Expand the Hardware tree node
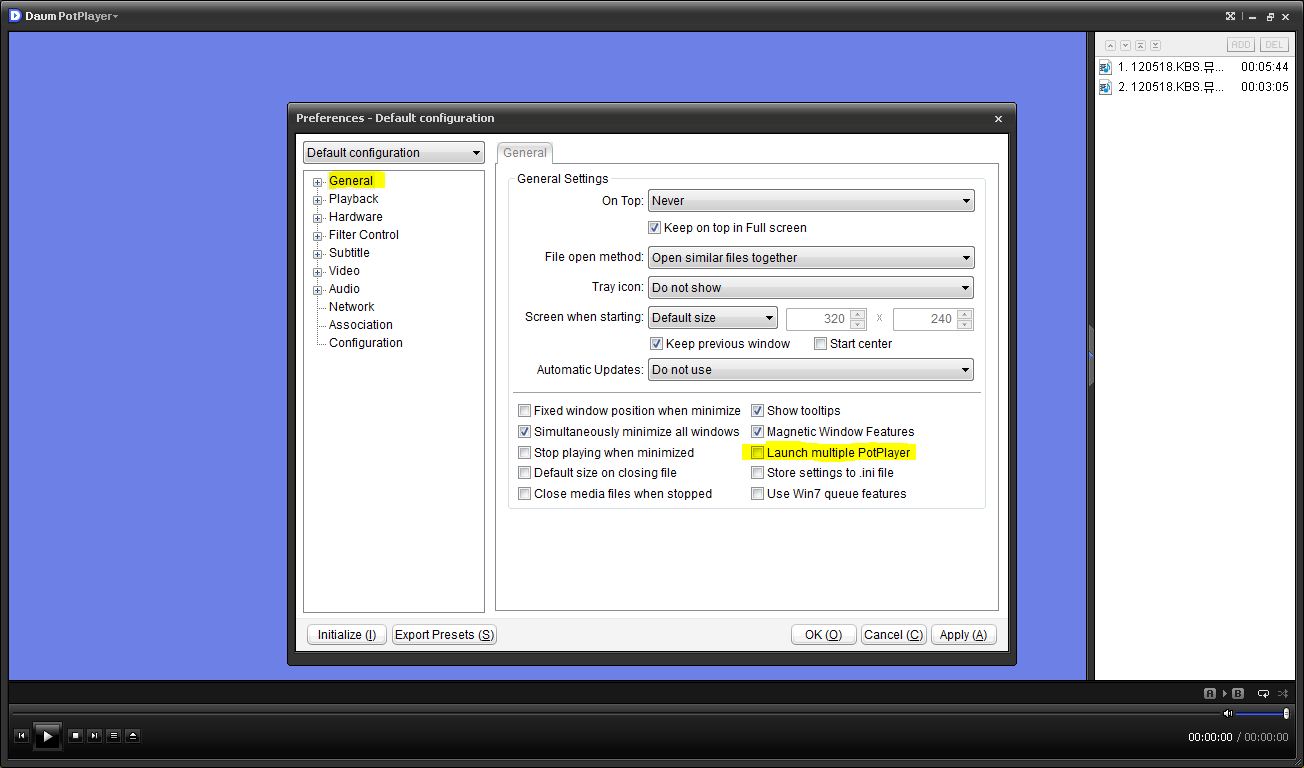1304x768 pixels. pyautogui.click(x=318, y=218)
